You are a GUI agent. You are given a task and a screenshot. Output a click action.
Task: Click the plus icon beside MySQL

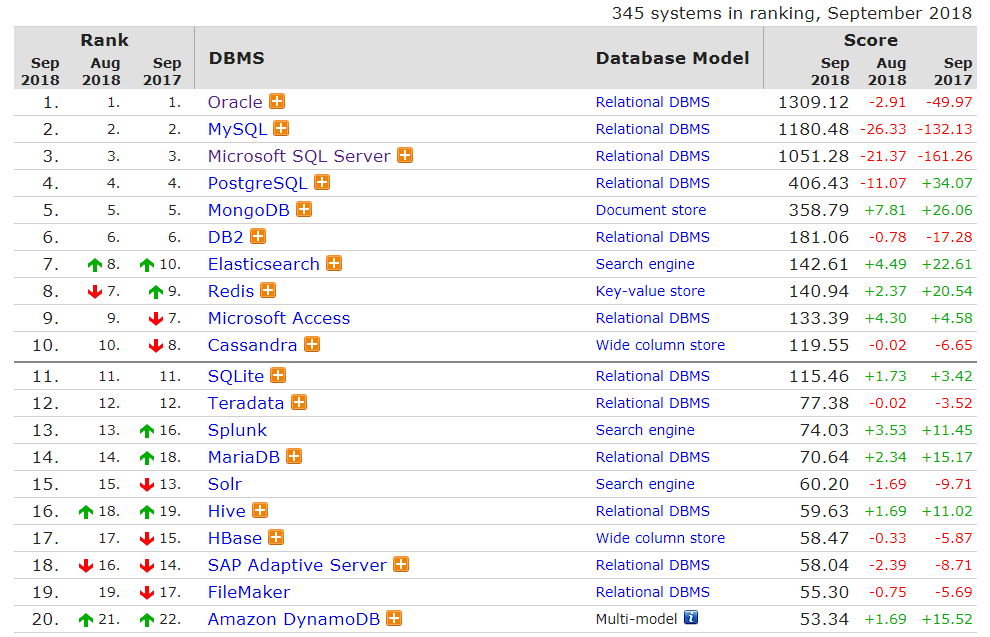point(281,129)
